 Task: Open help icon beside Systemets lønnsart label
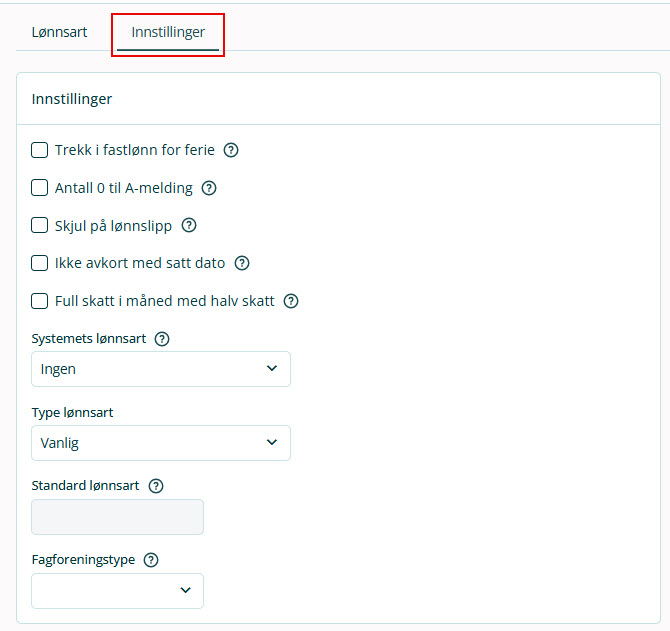162,339
